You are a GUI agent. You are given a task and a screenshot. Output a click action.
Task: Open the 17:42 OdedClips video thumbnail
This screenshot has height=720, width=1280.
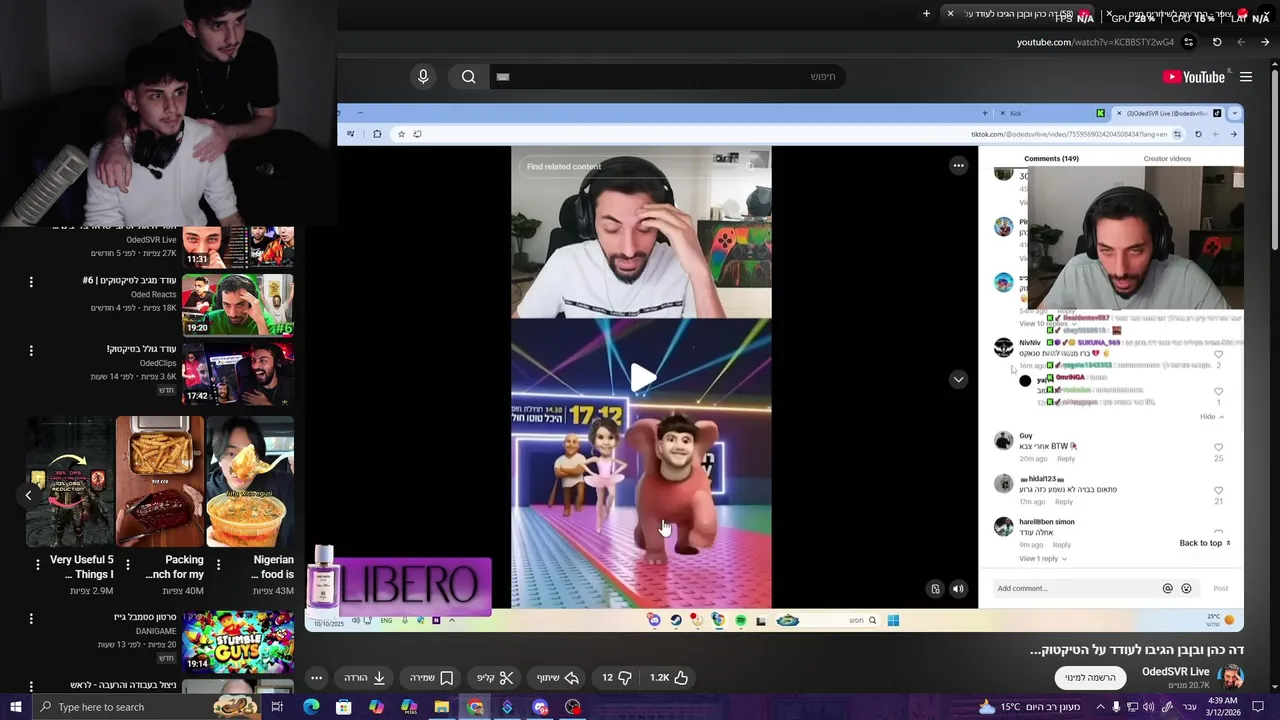click(238, 374)
